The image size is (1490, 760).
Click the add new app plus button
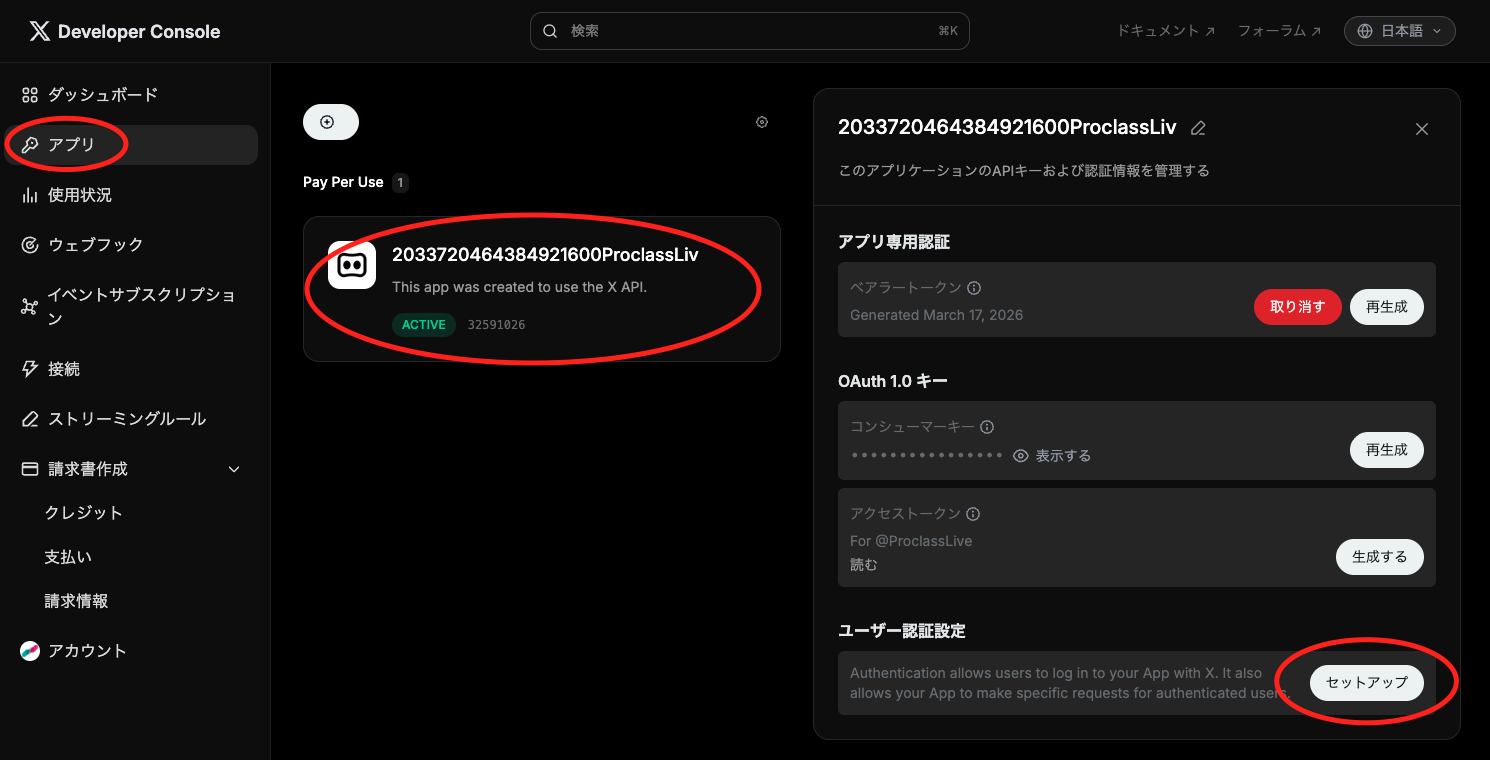click(x=331, y=122)
